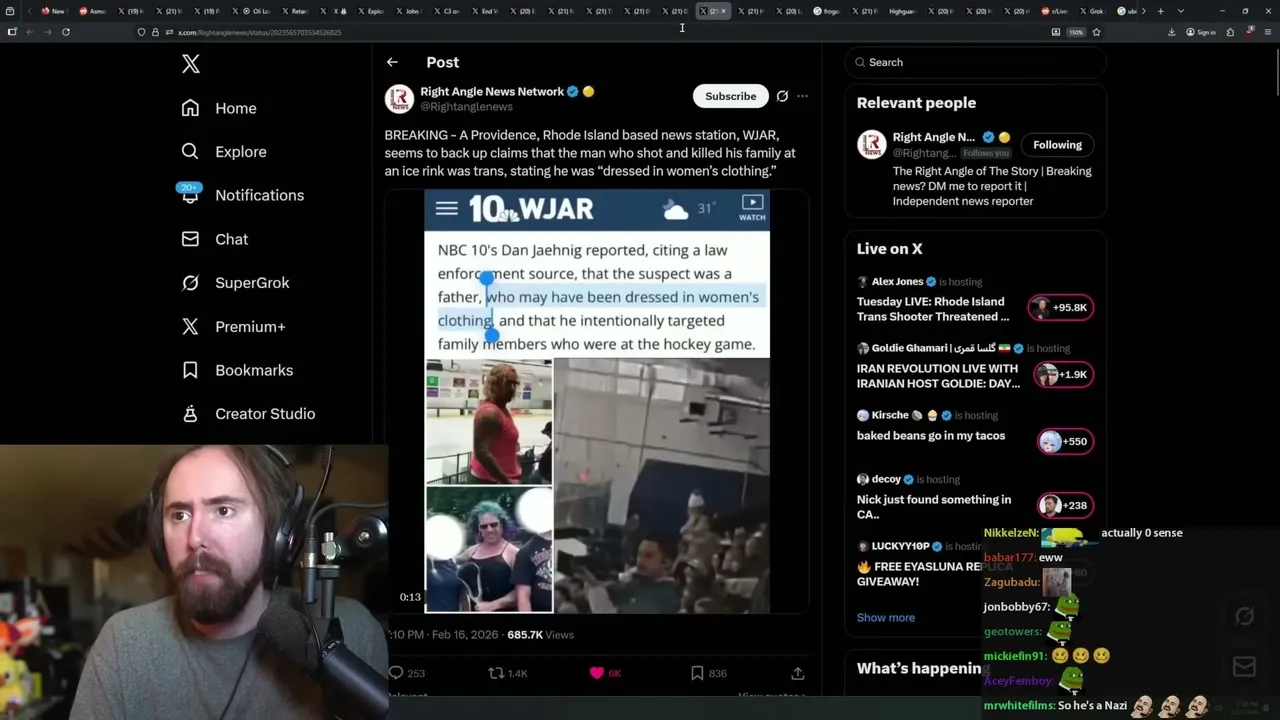Screen dimensions: 1280x720
Task: Join Kirsche live +550 listeners
Action: (x=1064, y=441)
